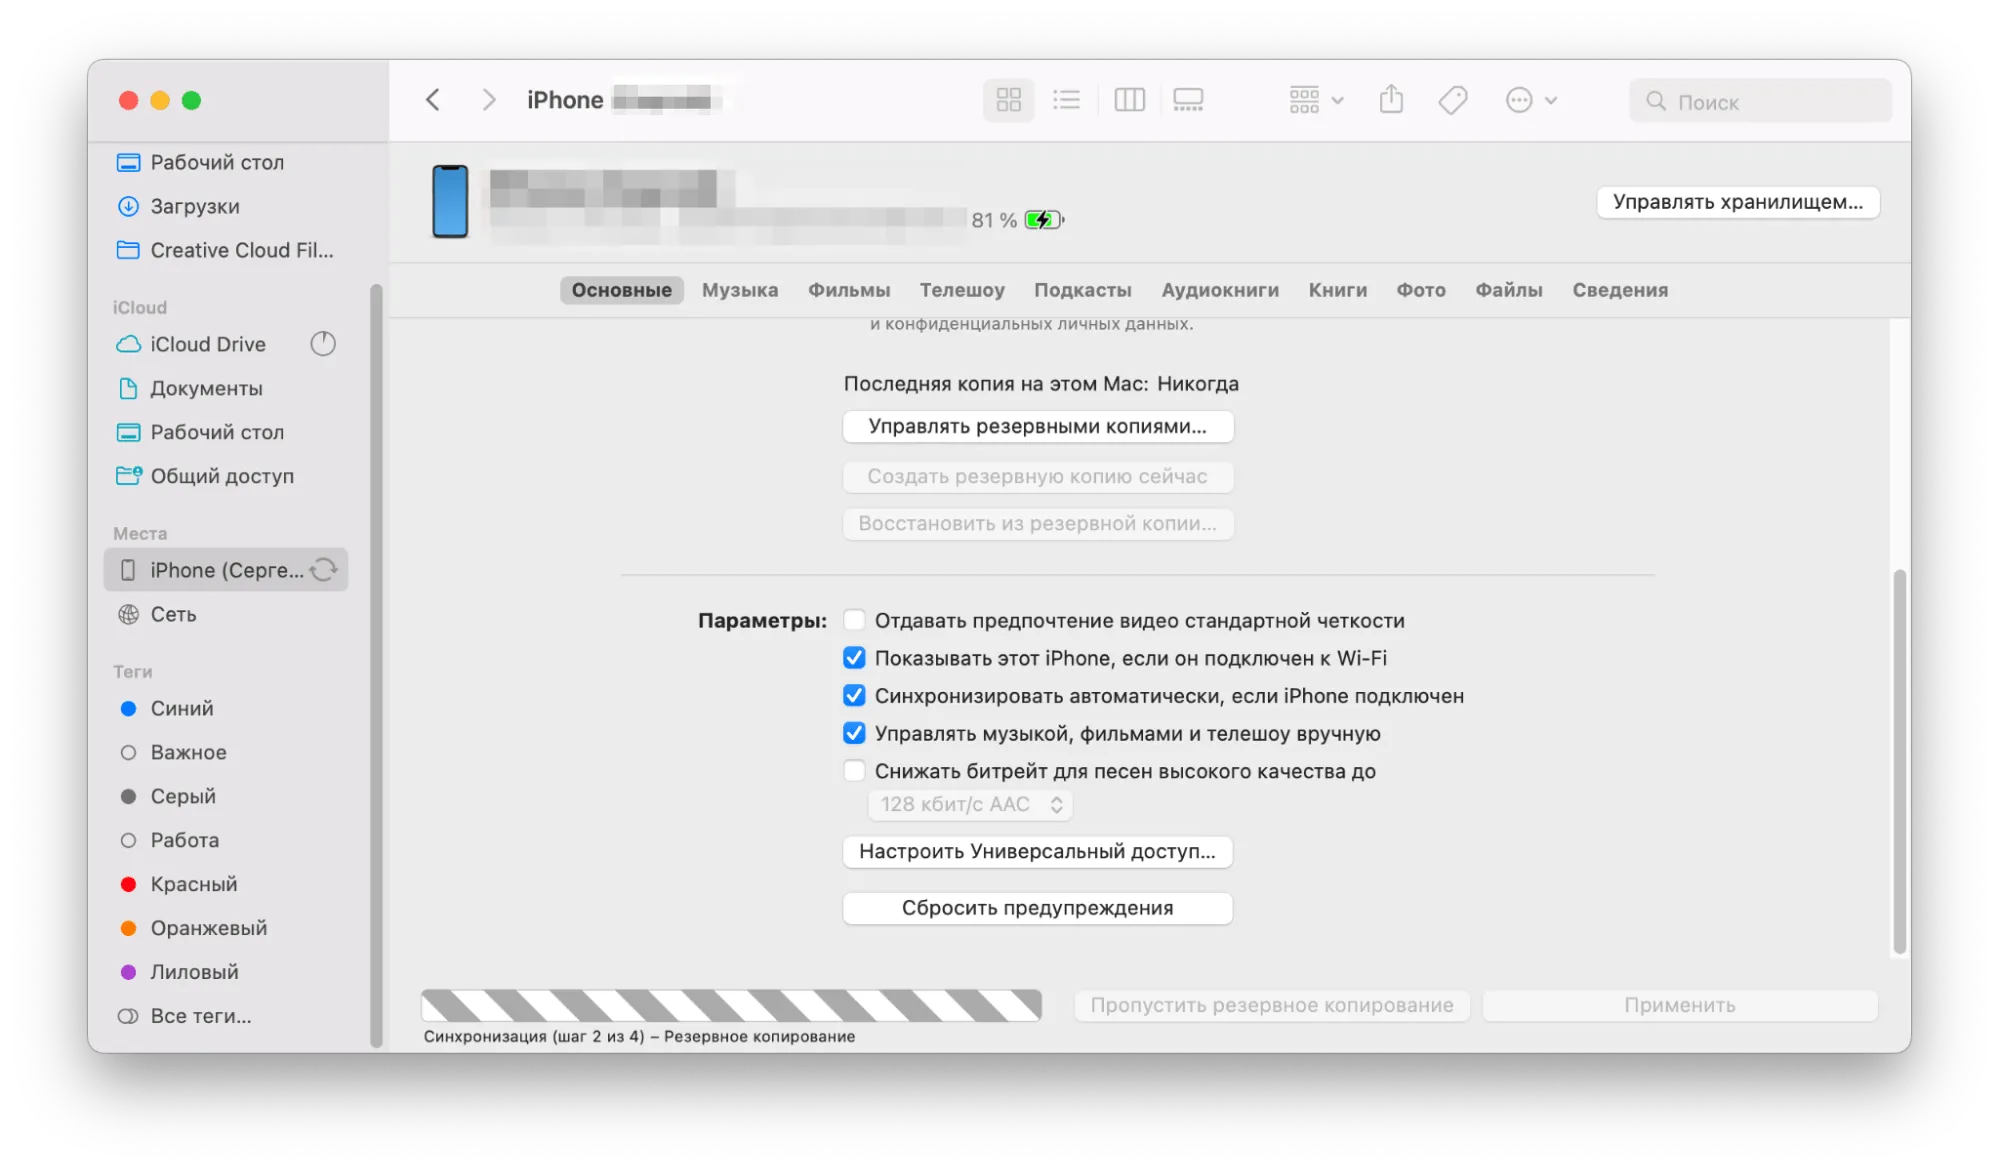This screenshot has height=1170, width=1999.
Task: Switch to the Телешоу tab
Action: (x=962, y=290)
